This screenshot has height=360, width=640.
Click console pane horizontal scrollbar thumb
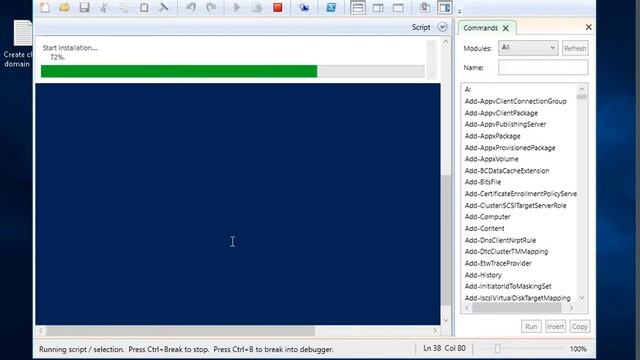[180, 331]
